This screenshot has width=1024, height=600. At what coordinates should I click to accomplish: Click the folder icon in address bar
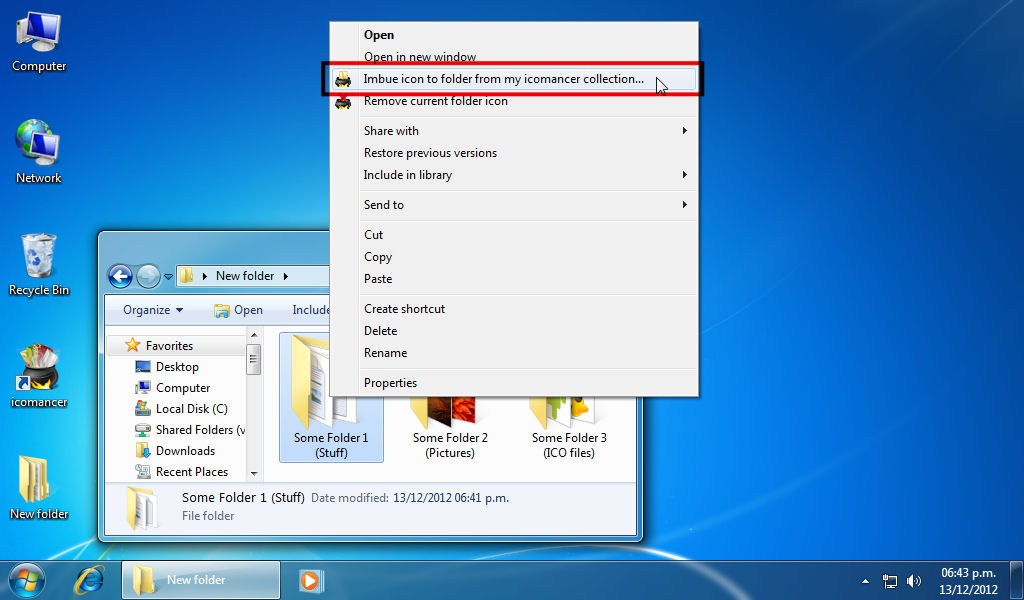click(x=186, y=276)
